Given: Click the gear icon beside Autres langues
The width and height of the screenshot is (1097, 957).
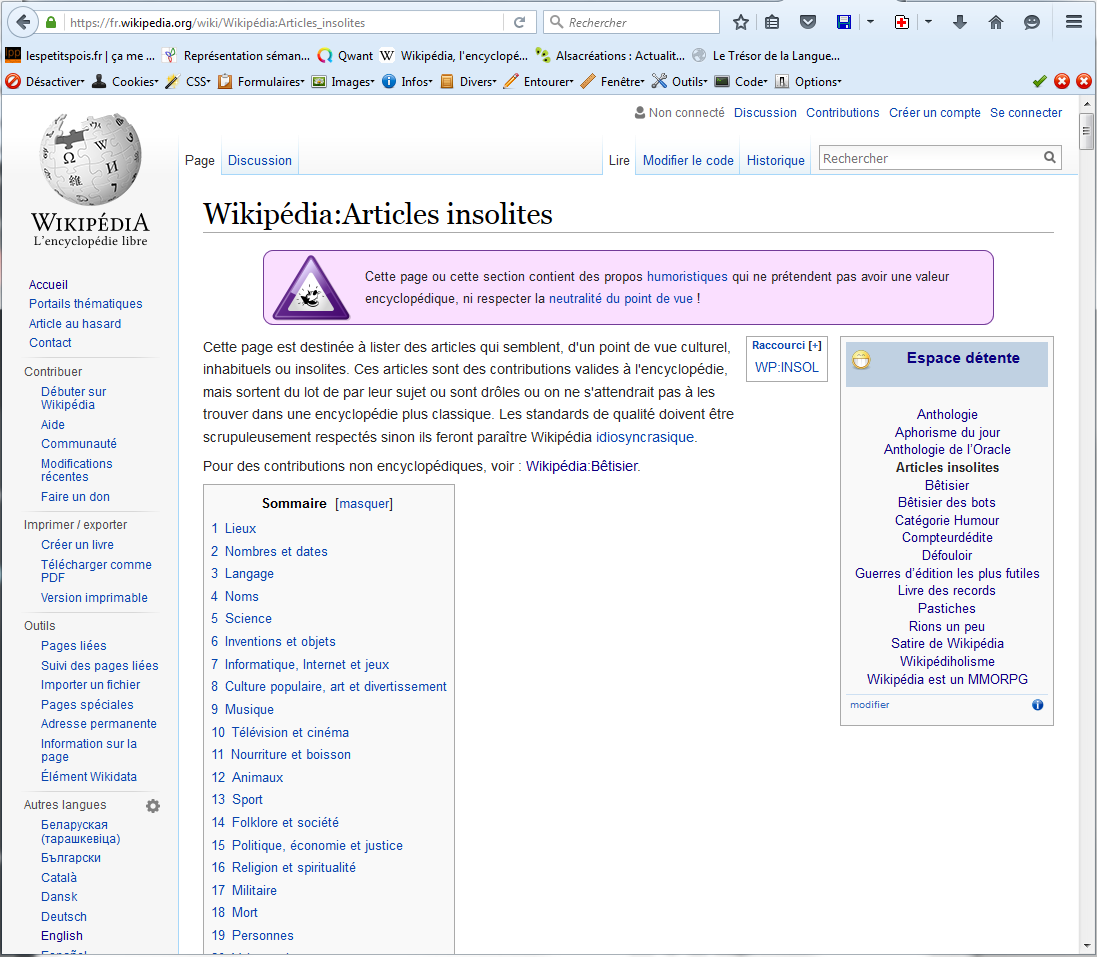Looking at the screenshot, I should pos(153,806).
